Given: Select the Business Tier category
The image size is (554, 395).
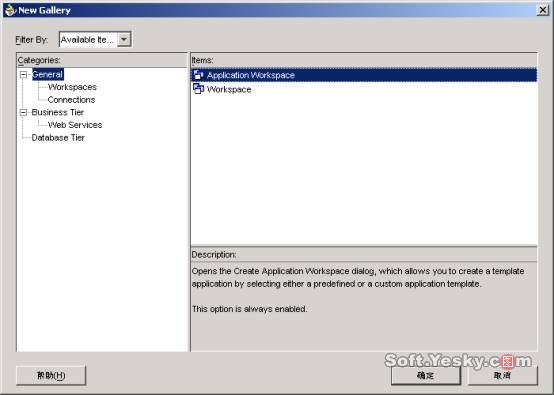Looking at the screenshot, I should [x=58, y=112].
